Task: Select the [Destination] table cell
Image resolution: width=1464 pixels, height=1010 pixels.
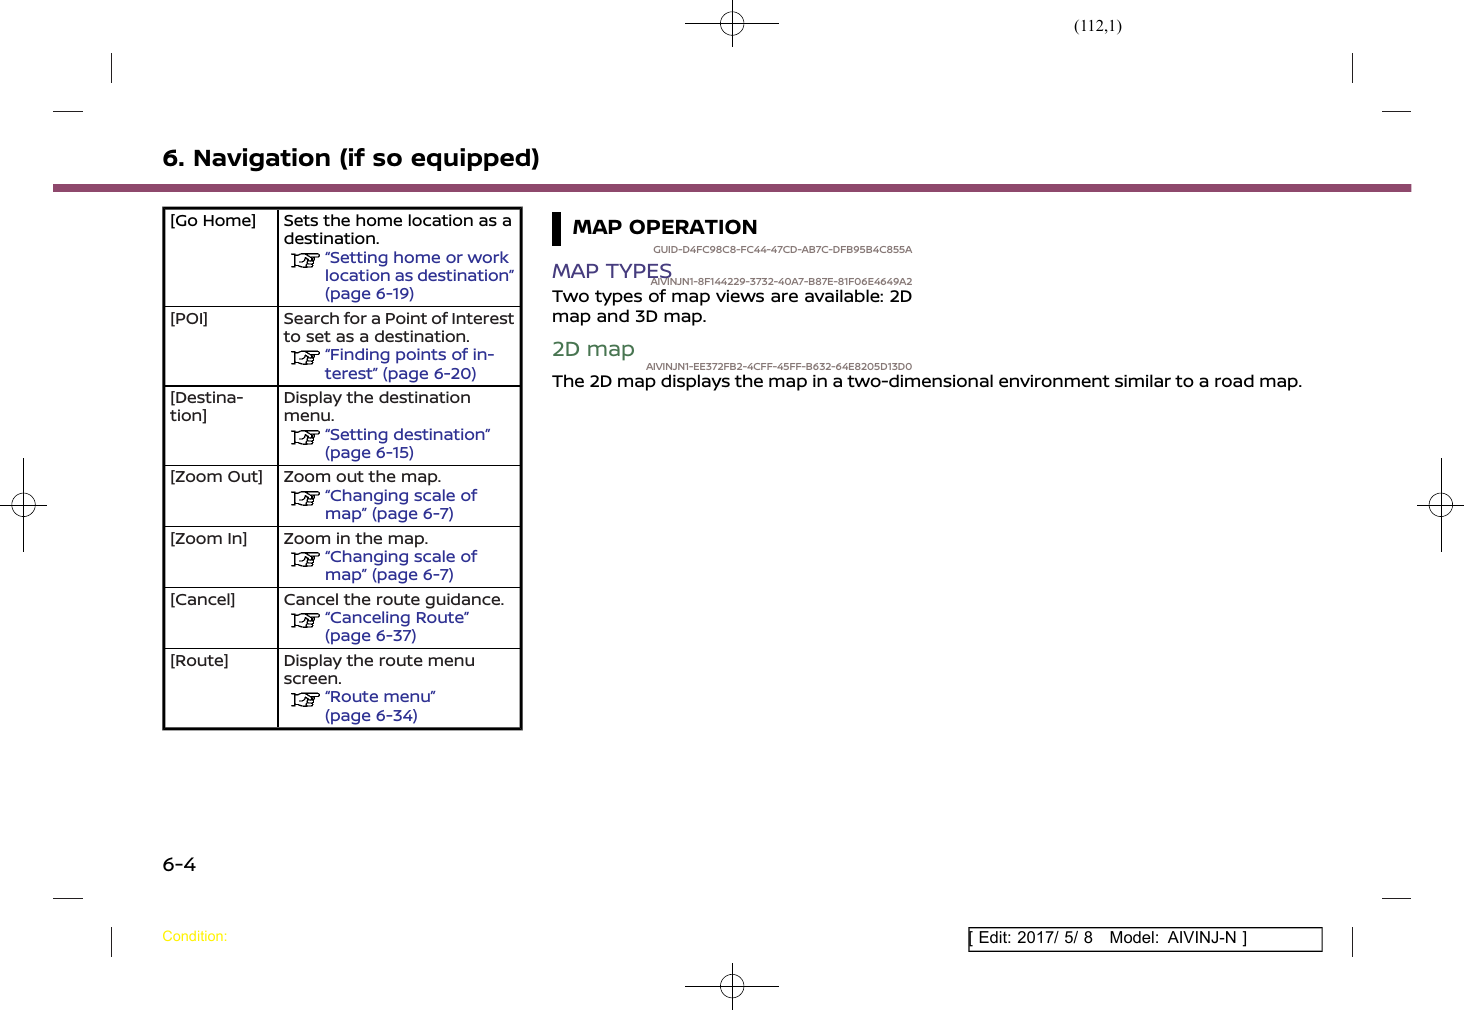Action: [x=221, y=426]
